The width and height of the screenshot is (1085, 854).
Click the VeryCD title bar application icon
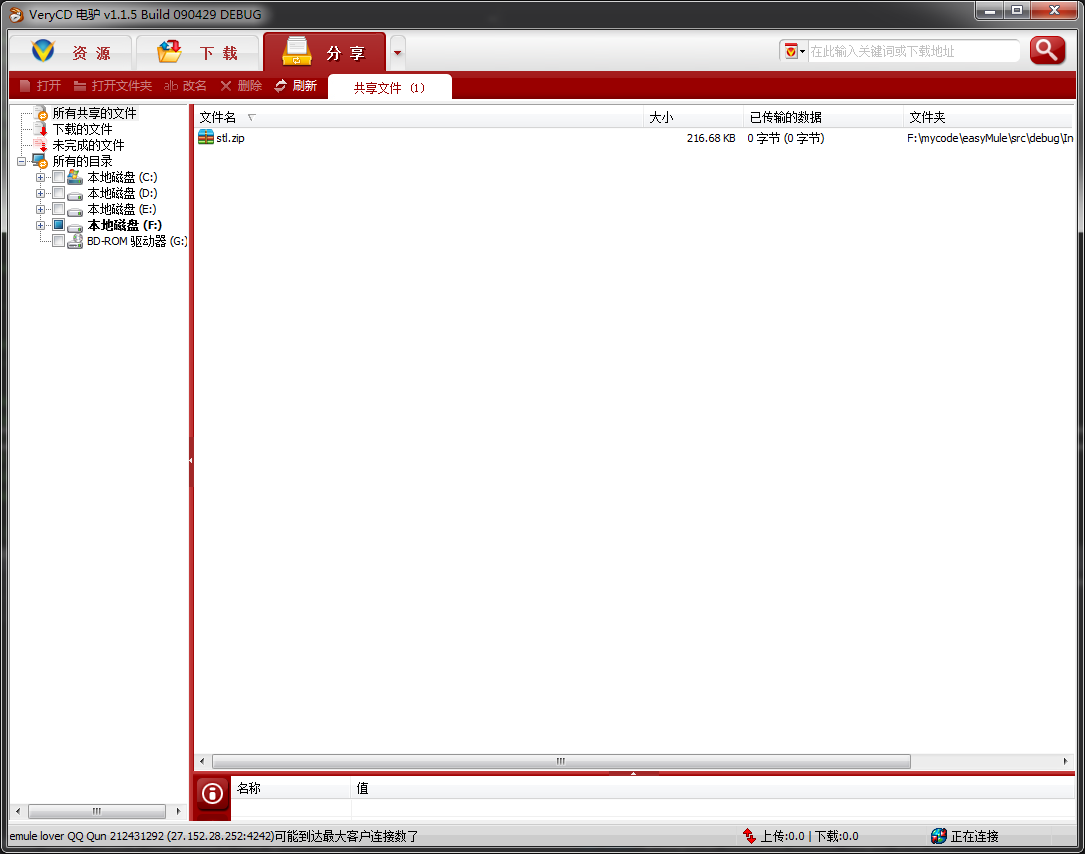16,15
